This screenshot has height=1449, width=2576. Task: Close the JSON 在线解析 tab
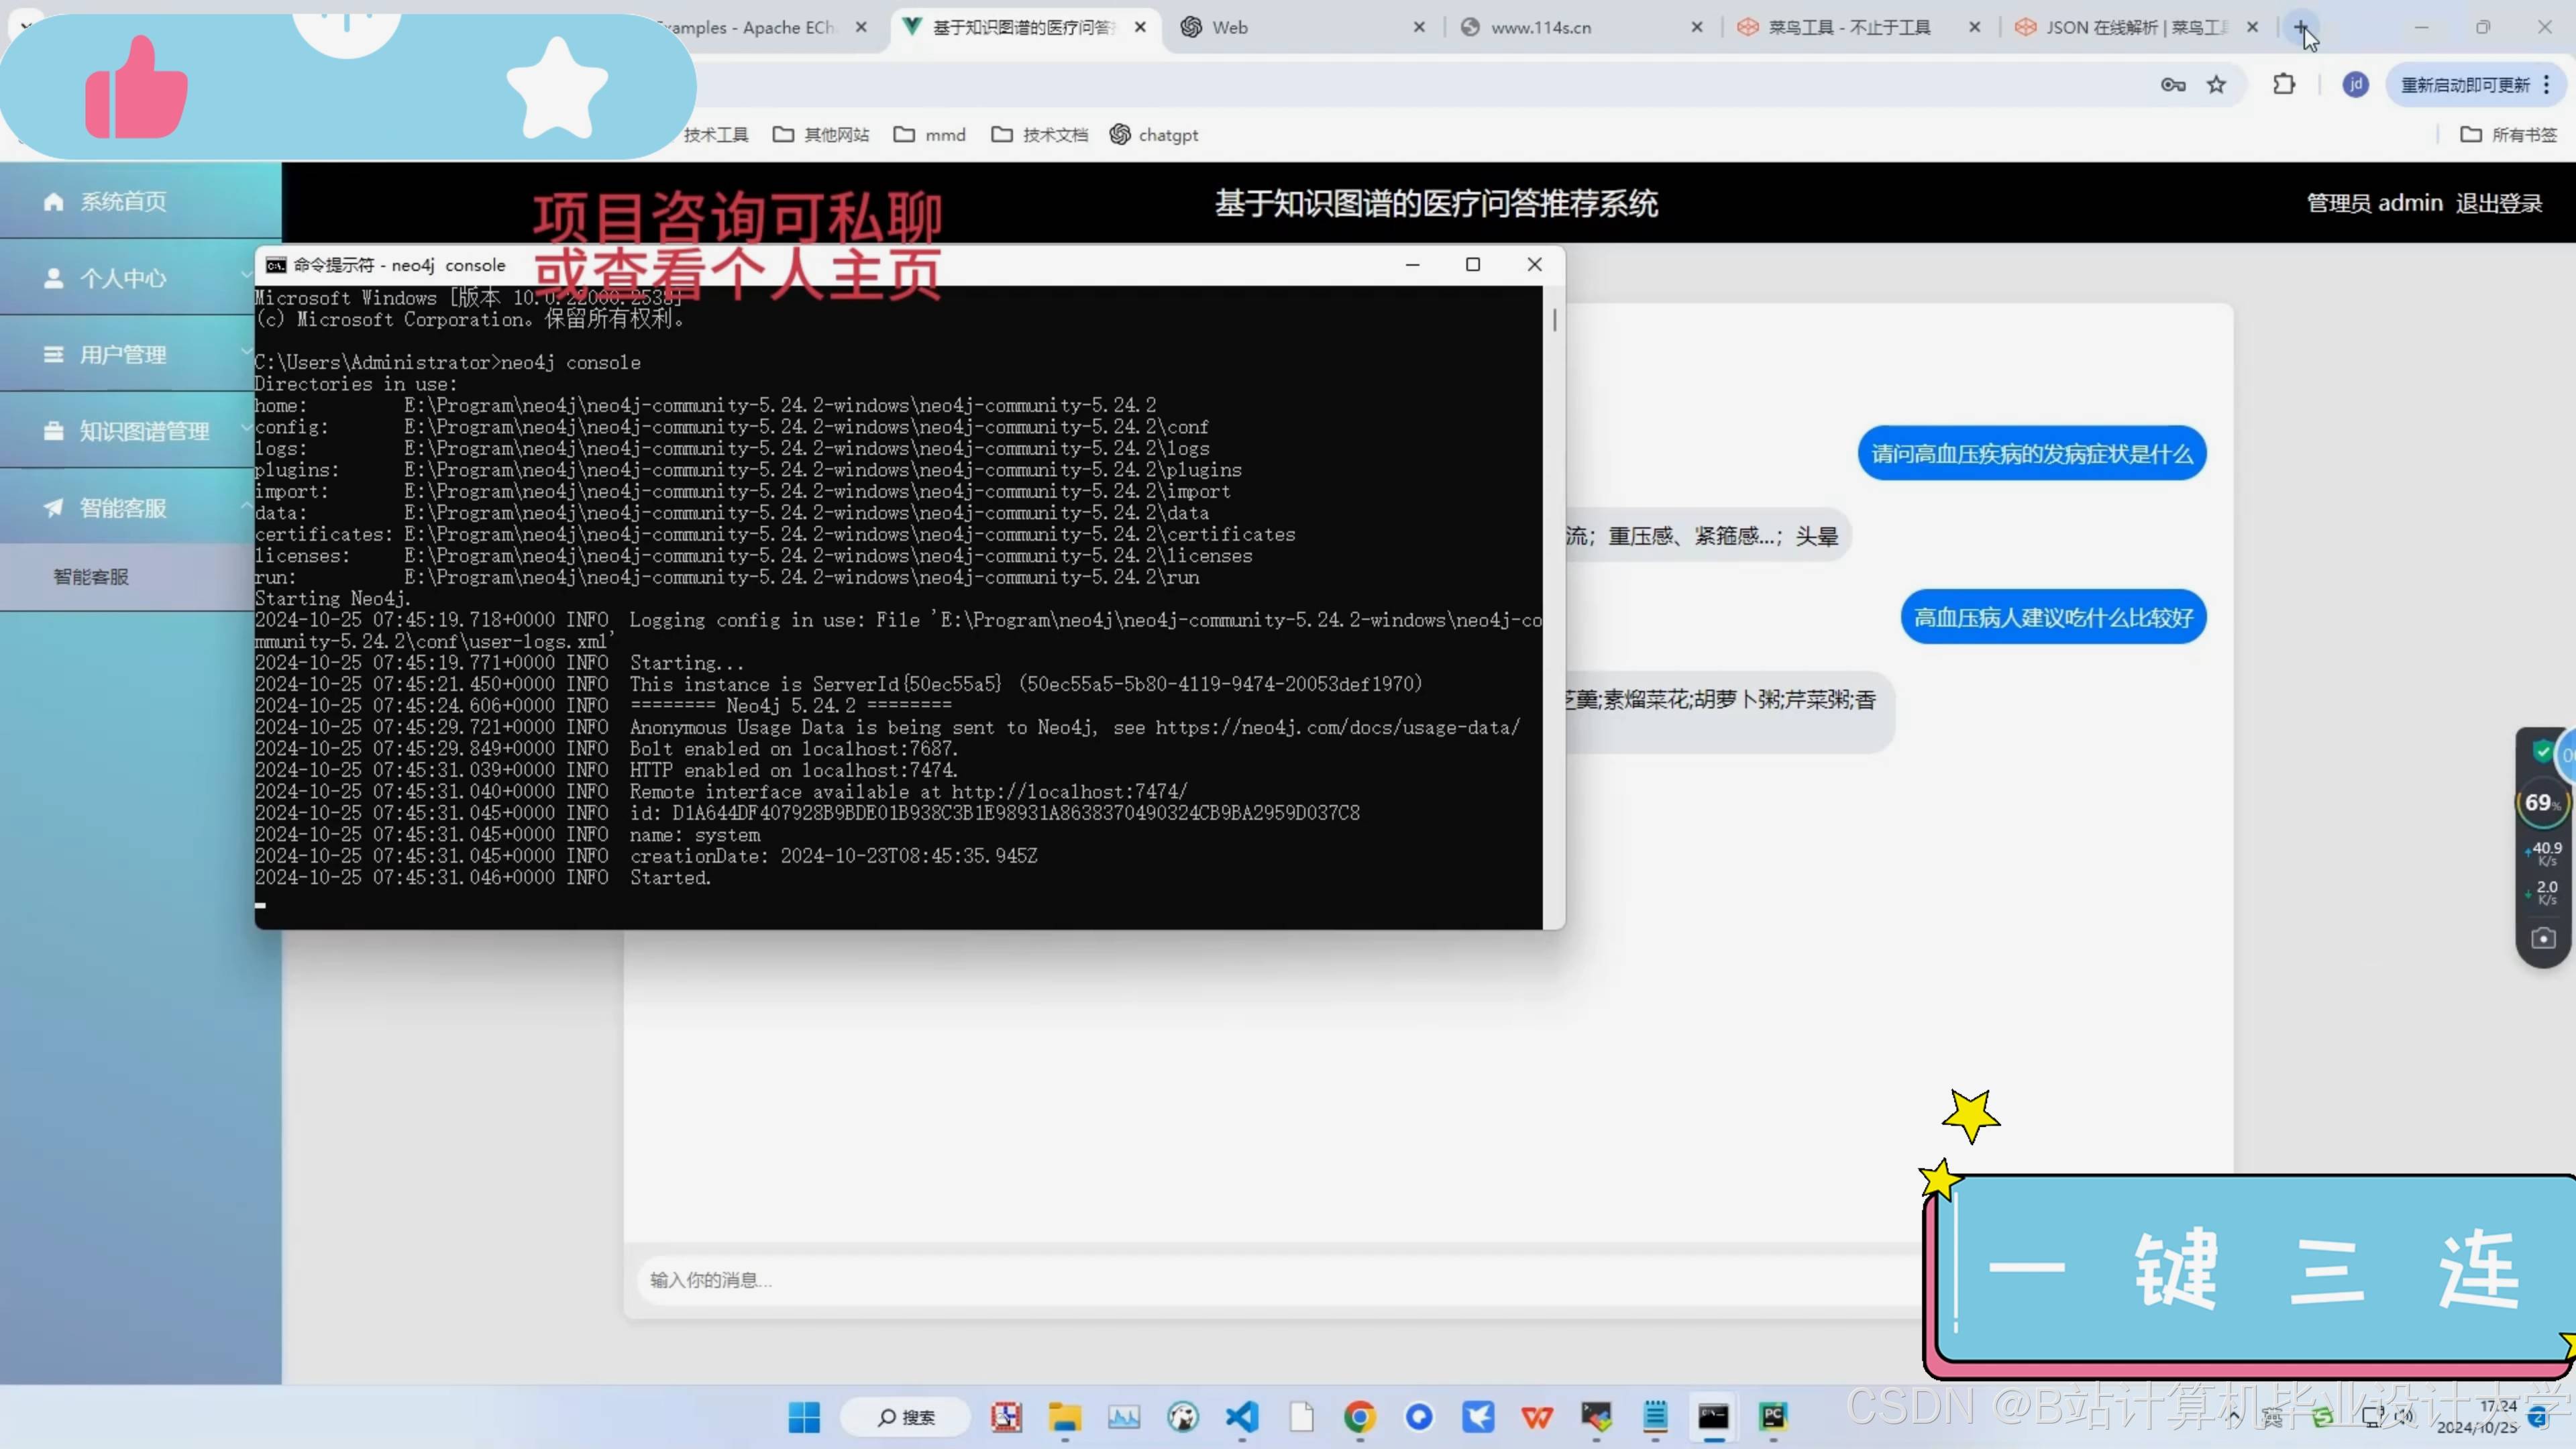click(2252, 27)
